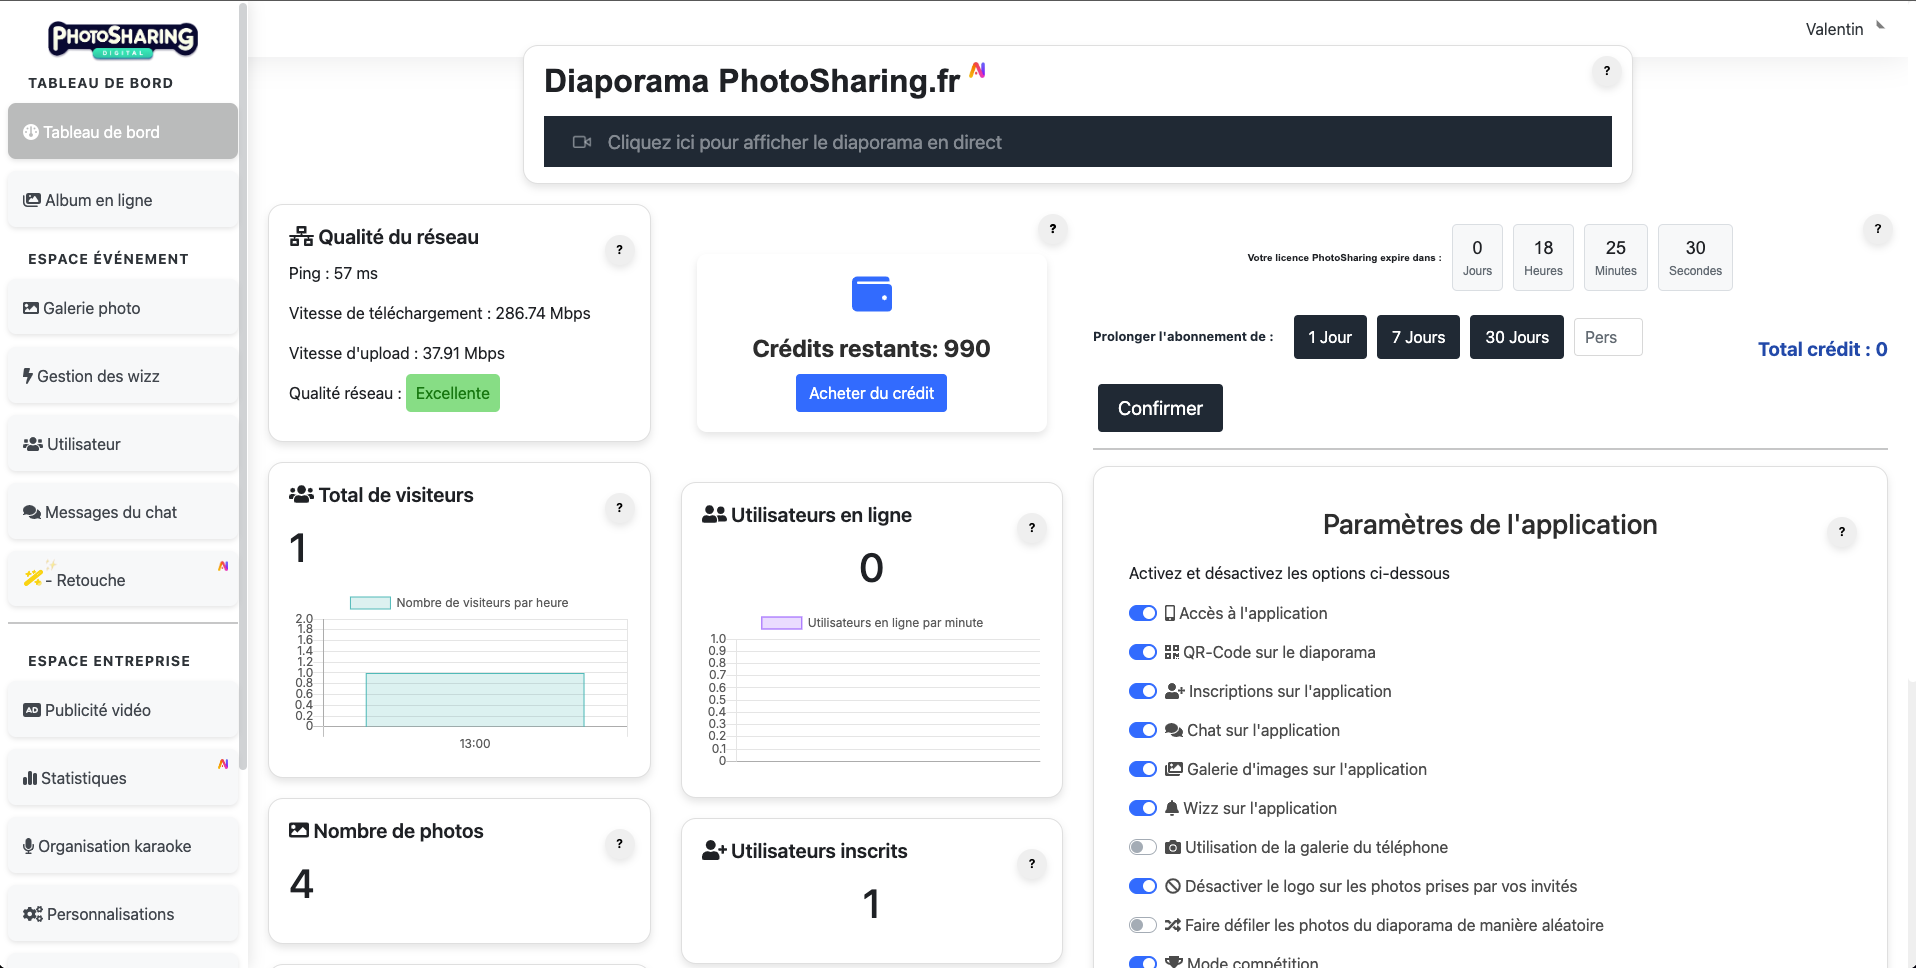Open help for Utilisateurs en ligne card
The height and width of the screenshot is (968, 1916).
click(1032, 528)
